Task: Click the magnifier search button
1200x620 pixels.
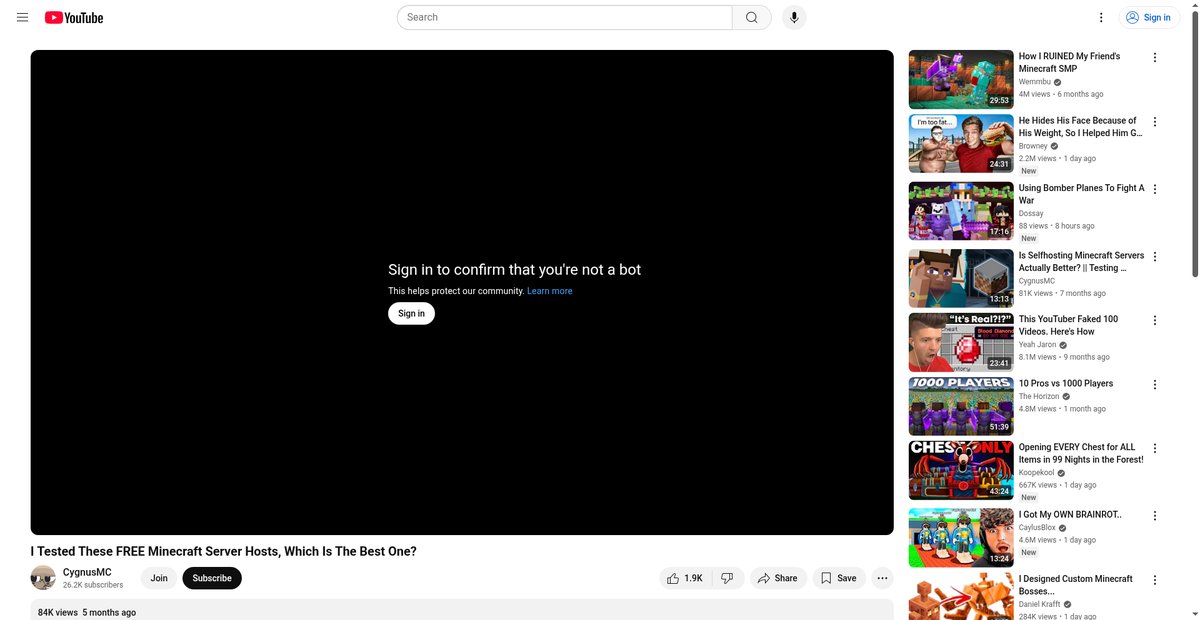Action: pos(751,17)
